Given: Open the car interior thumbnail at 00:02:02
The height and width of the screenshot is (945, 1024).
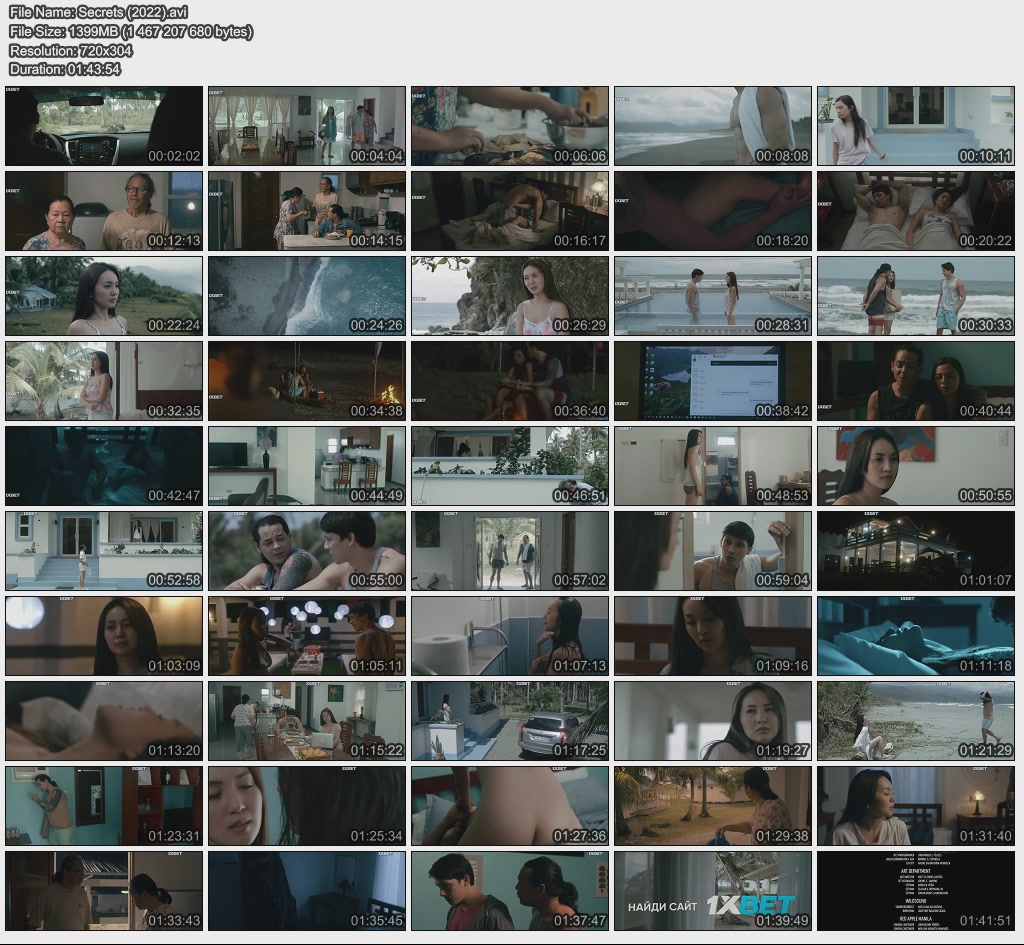Looking at the screenshot, I should [x=104, y=126].
